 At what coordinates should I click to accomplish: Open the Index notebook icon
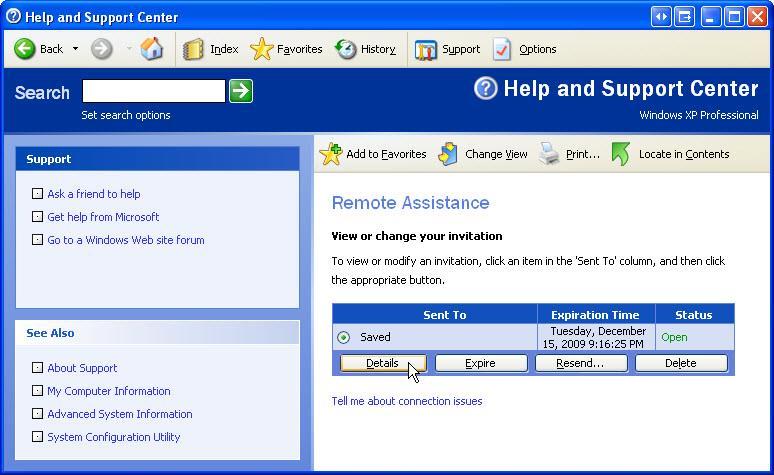coord(193,49)
